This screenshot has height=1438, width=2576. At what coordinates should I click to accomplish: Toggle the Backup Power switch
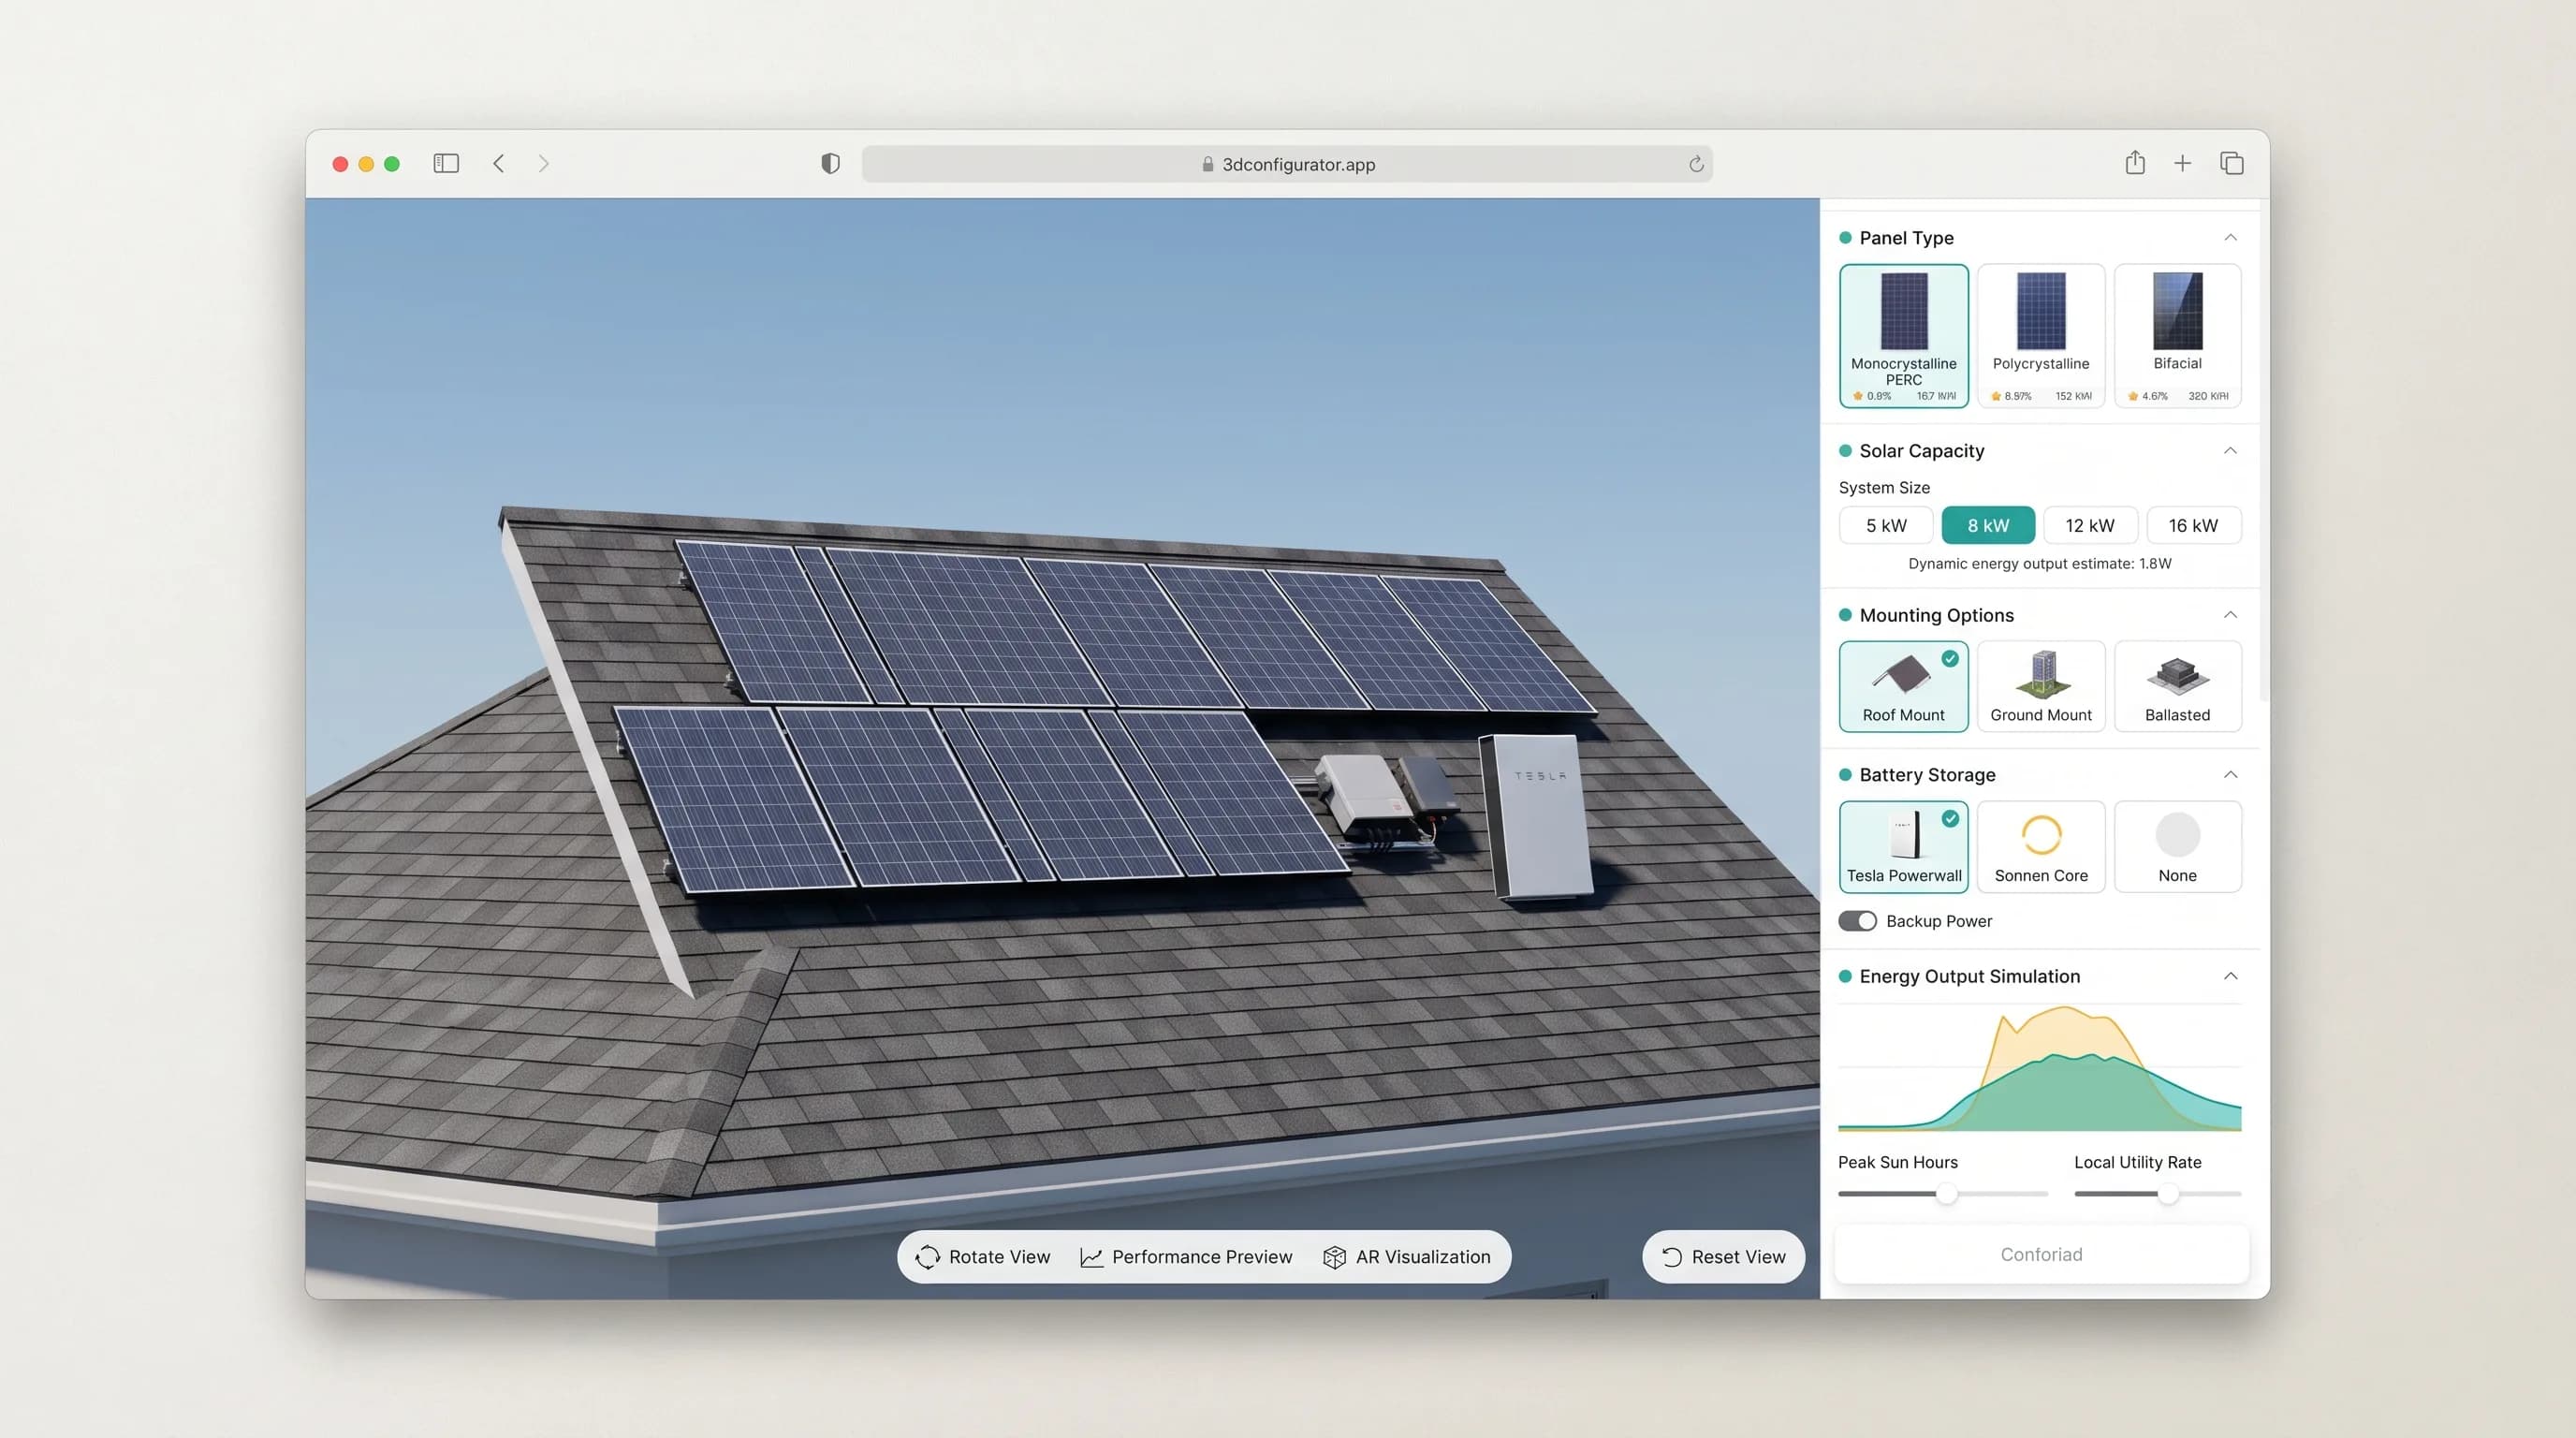pos(1857,921)
